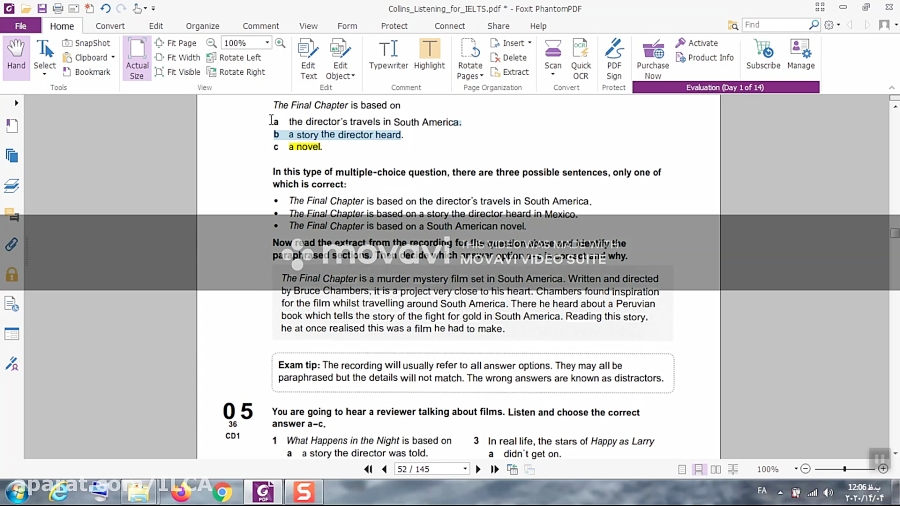Click Purchase Now

pos(653,59)
